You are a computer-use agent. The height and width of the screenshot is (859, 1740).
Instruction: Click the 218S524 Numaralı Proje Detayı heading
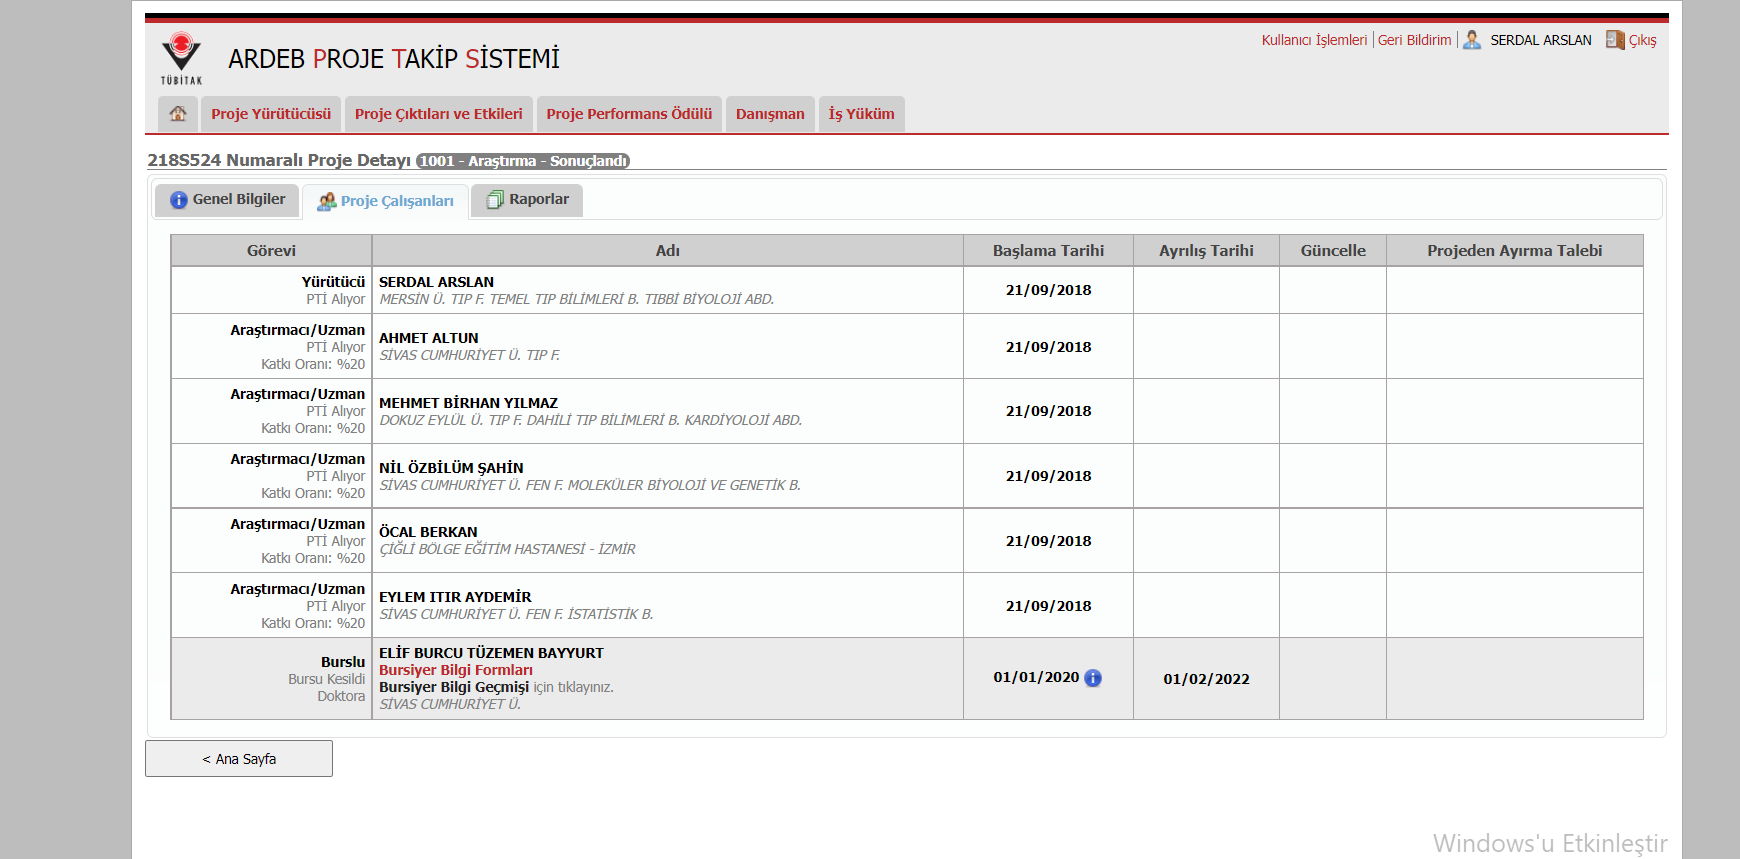(279, 160)
